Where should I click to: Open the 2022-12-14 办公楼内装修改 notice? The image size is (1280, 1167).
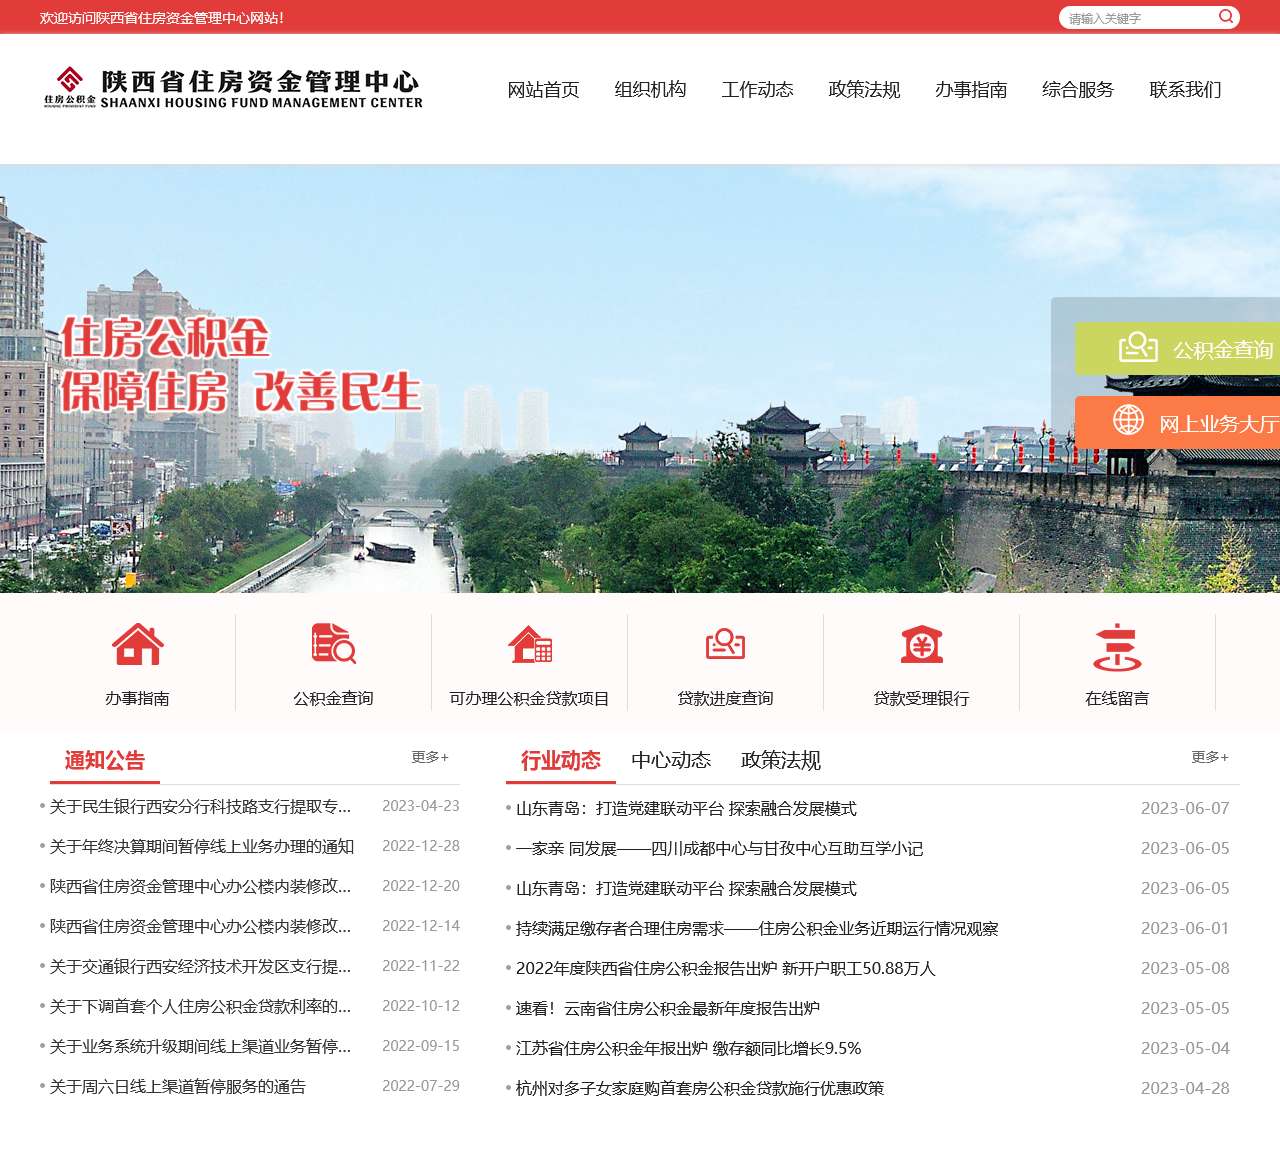[x=201, y=926]
